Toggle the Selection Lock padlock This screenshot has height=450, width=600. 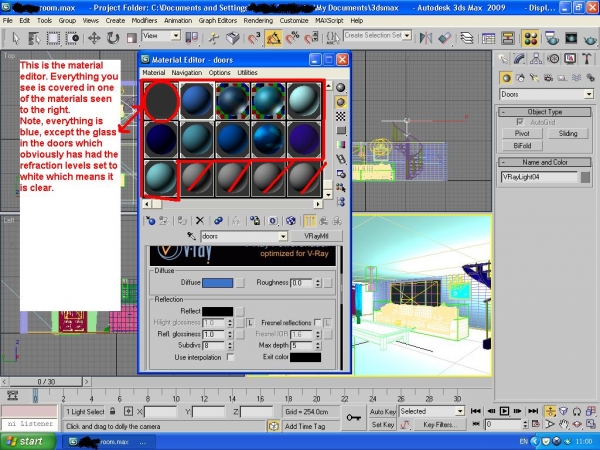tap(112, 411)
